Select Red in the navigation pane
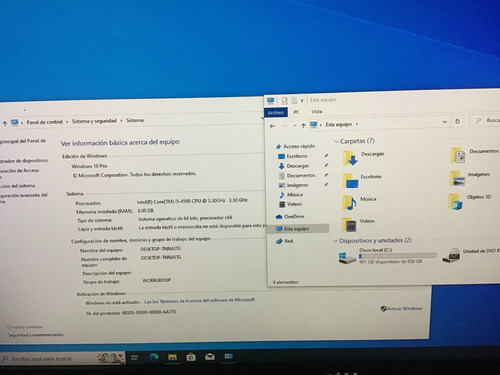The width and height of the screenshot is (500, 375). 288,241
